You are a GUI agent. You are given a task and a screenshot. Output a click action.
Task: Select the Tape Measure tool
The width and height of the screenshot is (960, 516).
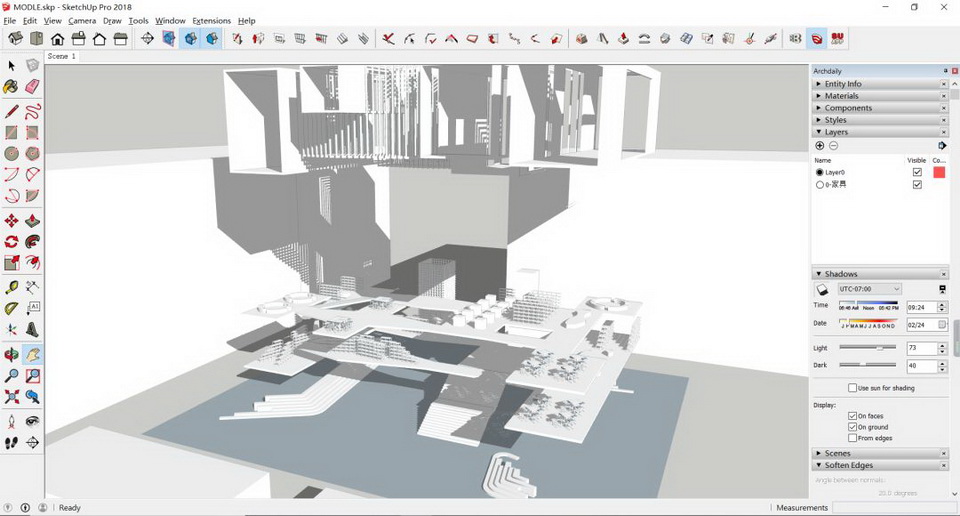click(11, 287)
